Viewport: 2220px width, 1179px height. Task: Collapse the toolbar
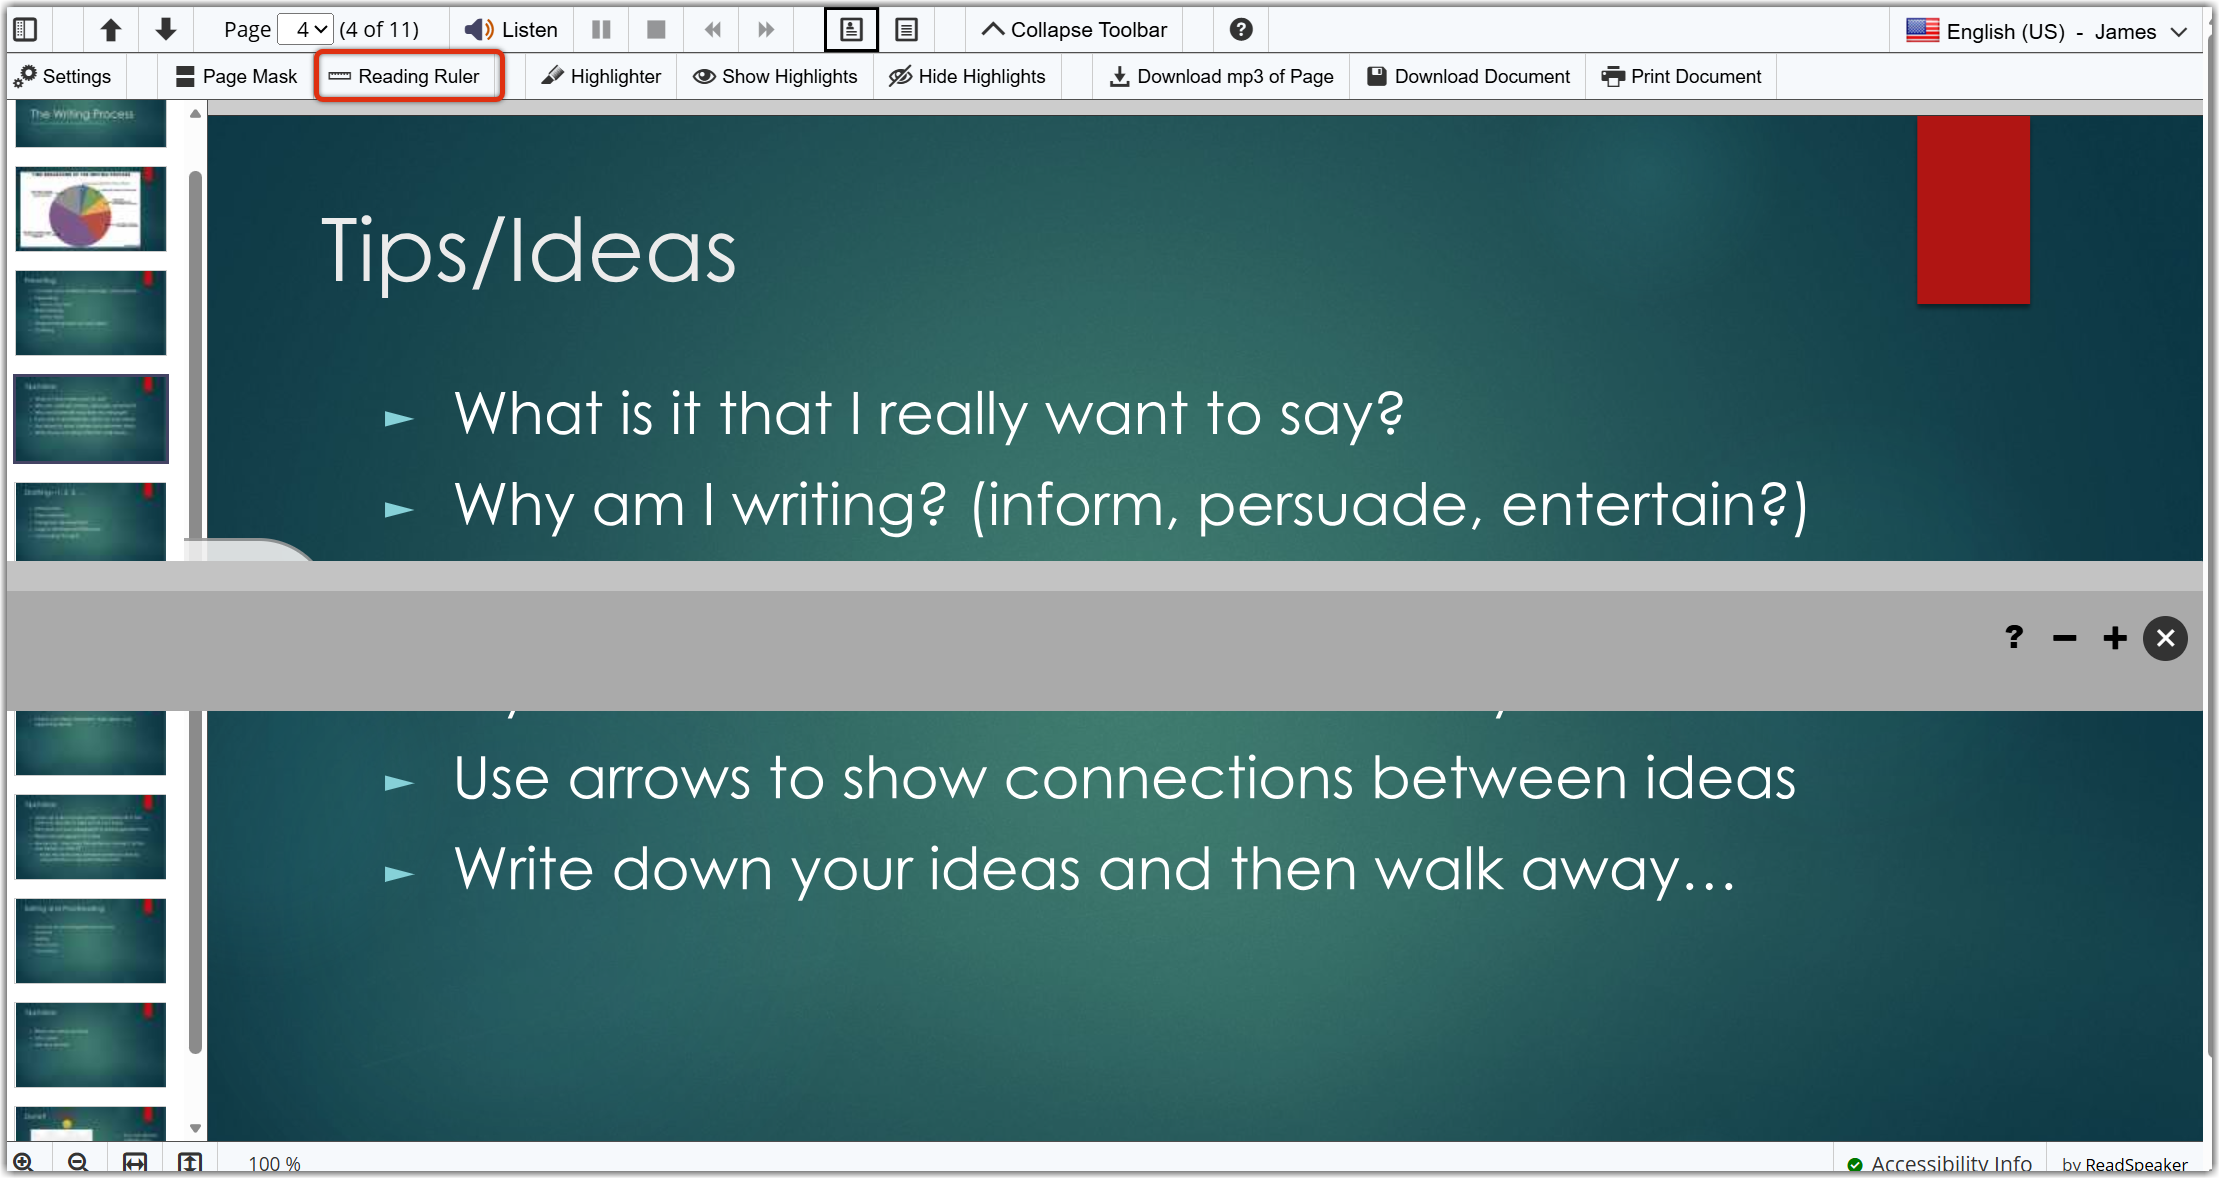tap(1074, 30)
